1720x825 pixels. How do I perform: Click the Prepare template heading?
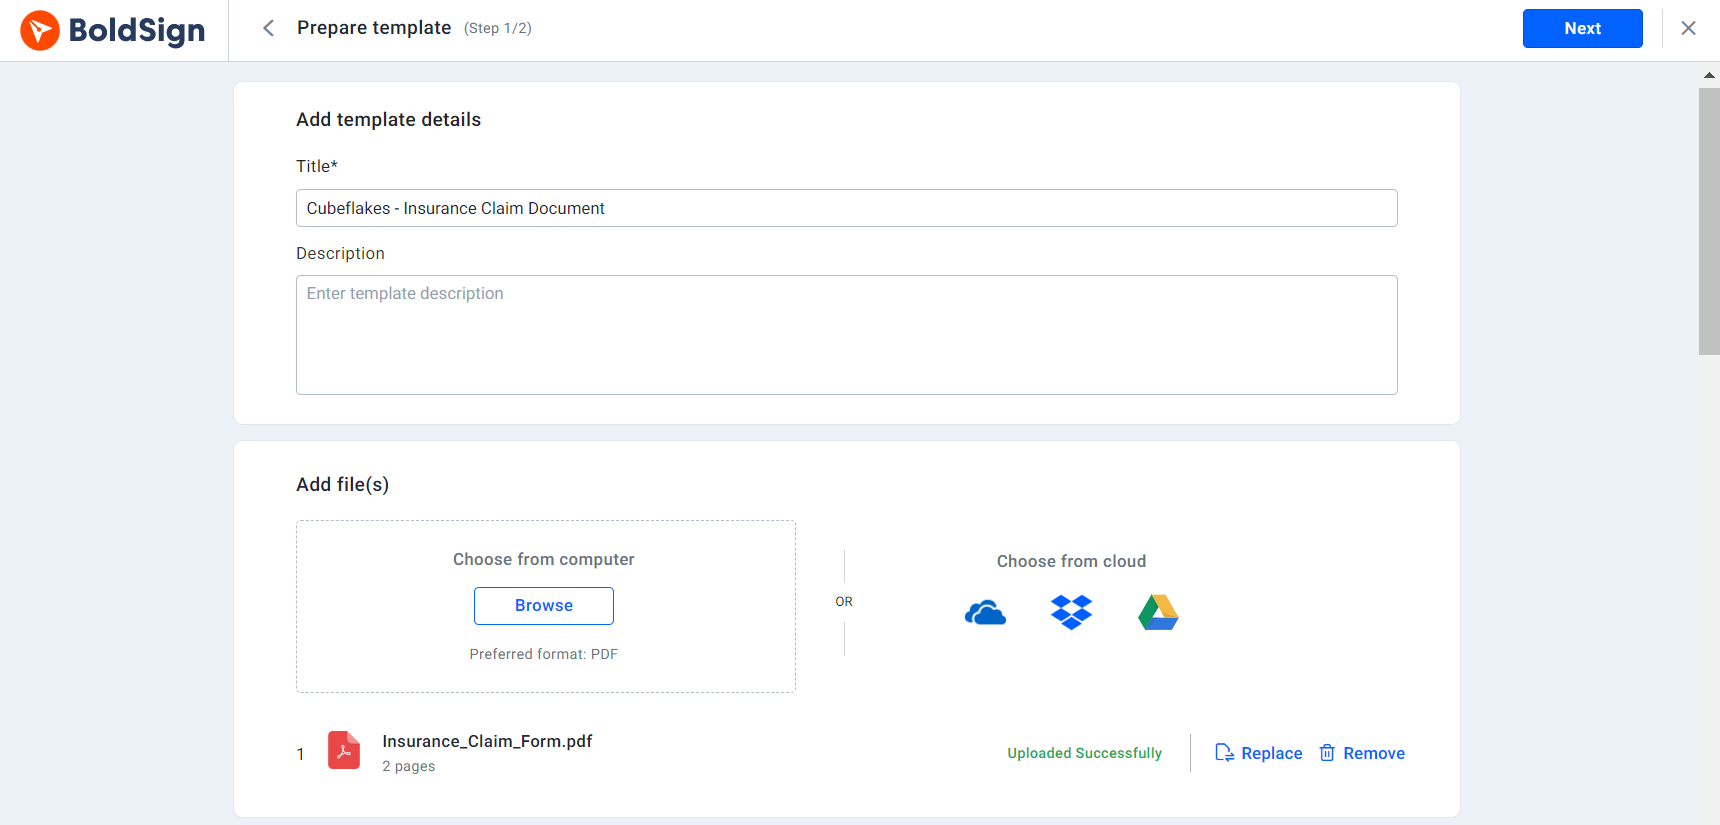tap(374, 28)
